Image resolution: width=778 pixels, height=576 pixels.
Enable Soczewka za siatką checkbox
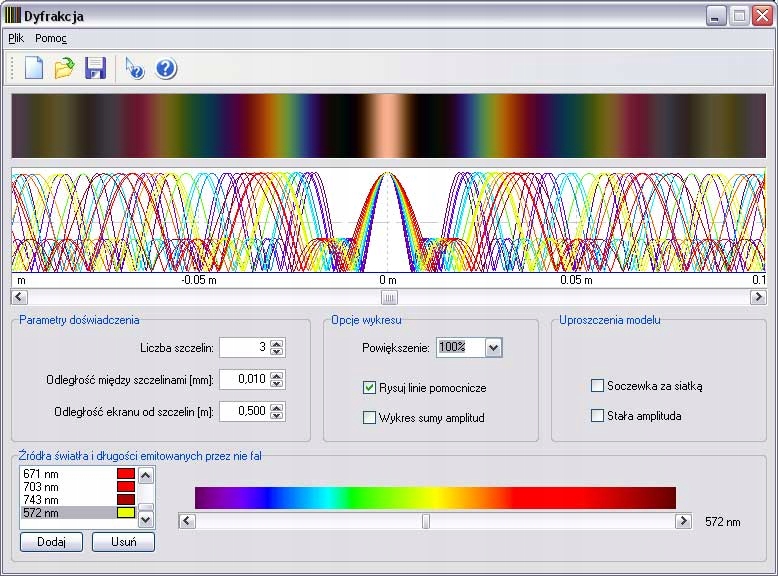pyautogui.click(x=598, y=385)
